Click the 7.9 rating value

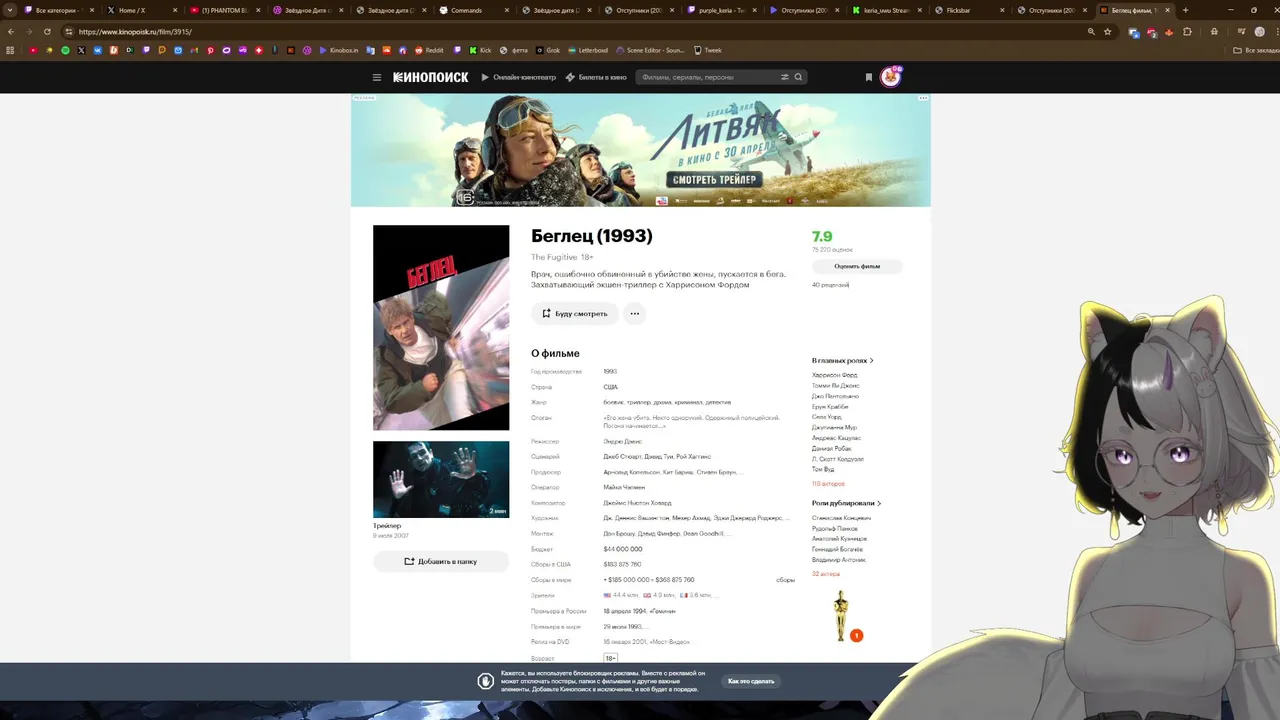tap(822, 237)
